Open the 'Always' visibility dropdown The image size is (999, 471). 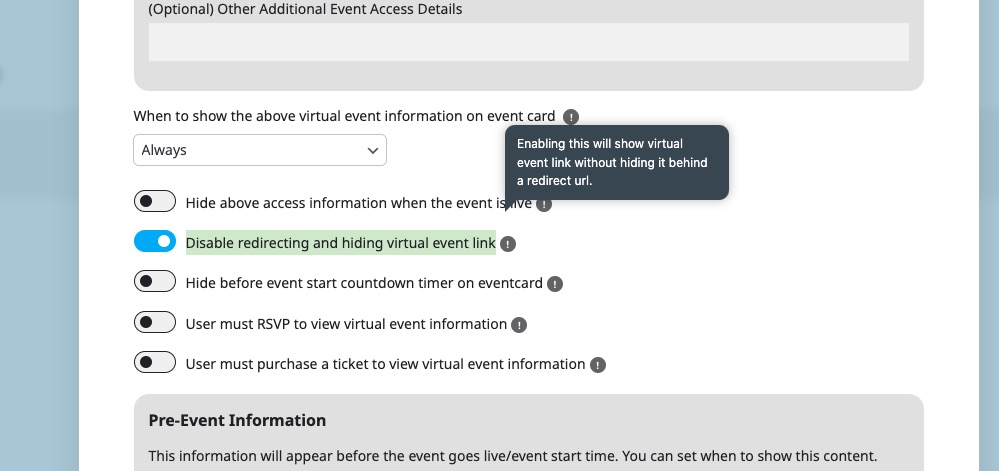(x=260, y=150)
